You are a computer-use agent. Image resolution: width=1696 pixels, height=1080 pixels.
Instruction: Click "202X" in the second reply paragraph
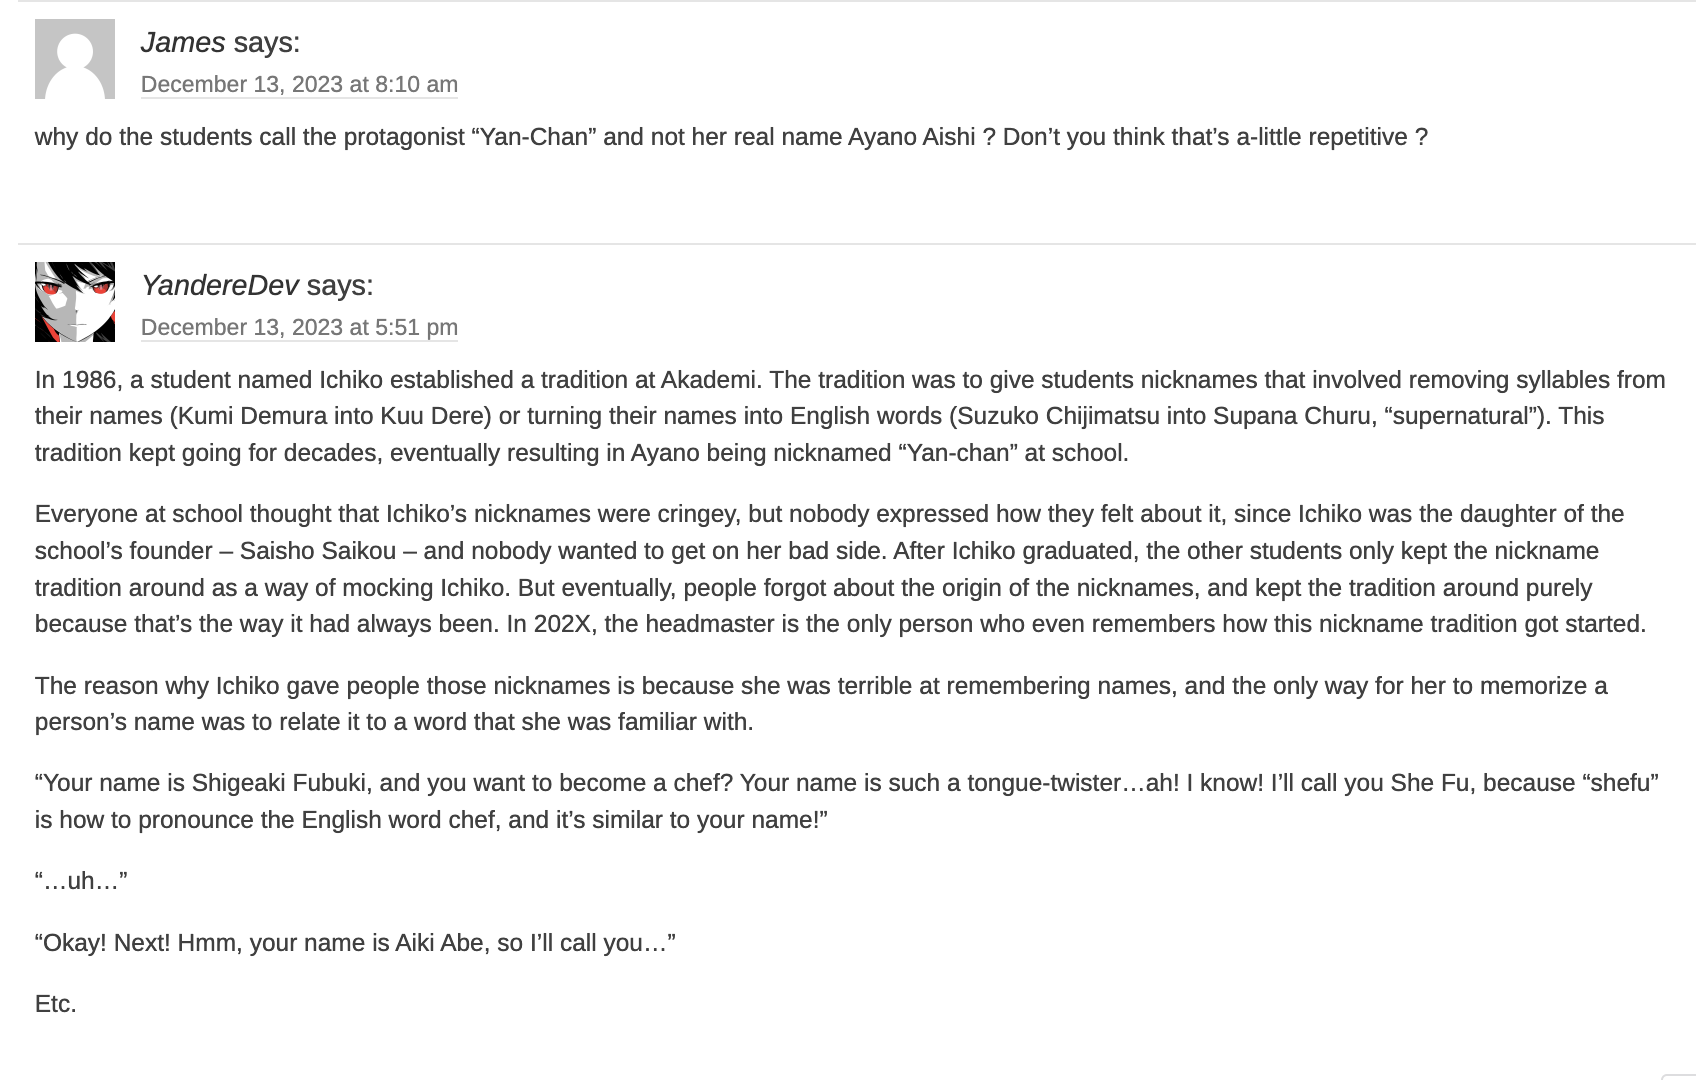pos(562,624)
